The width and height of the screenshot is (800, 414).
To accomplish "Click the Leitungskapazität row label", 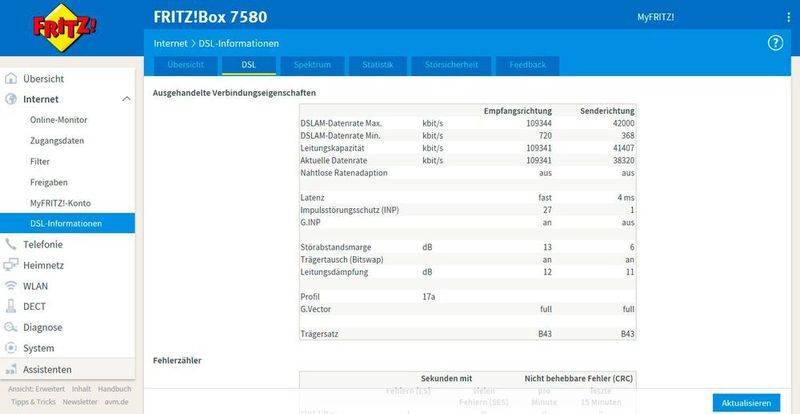I will 333,148.
